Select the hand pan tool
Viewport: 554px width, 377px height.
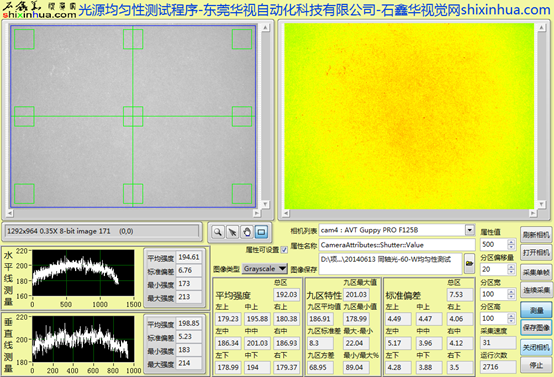[247, 232]
